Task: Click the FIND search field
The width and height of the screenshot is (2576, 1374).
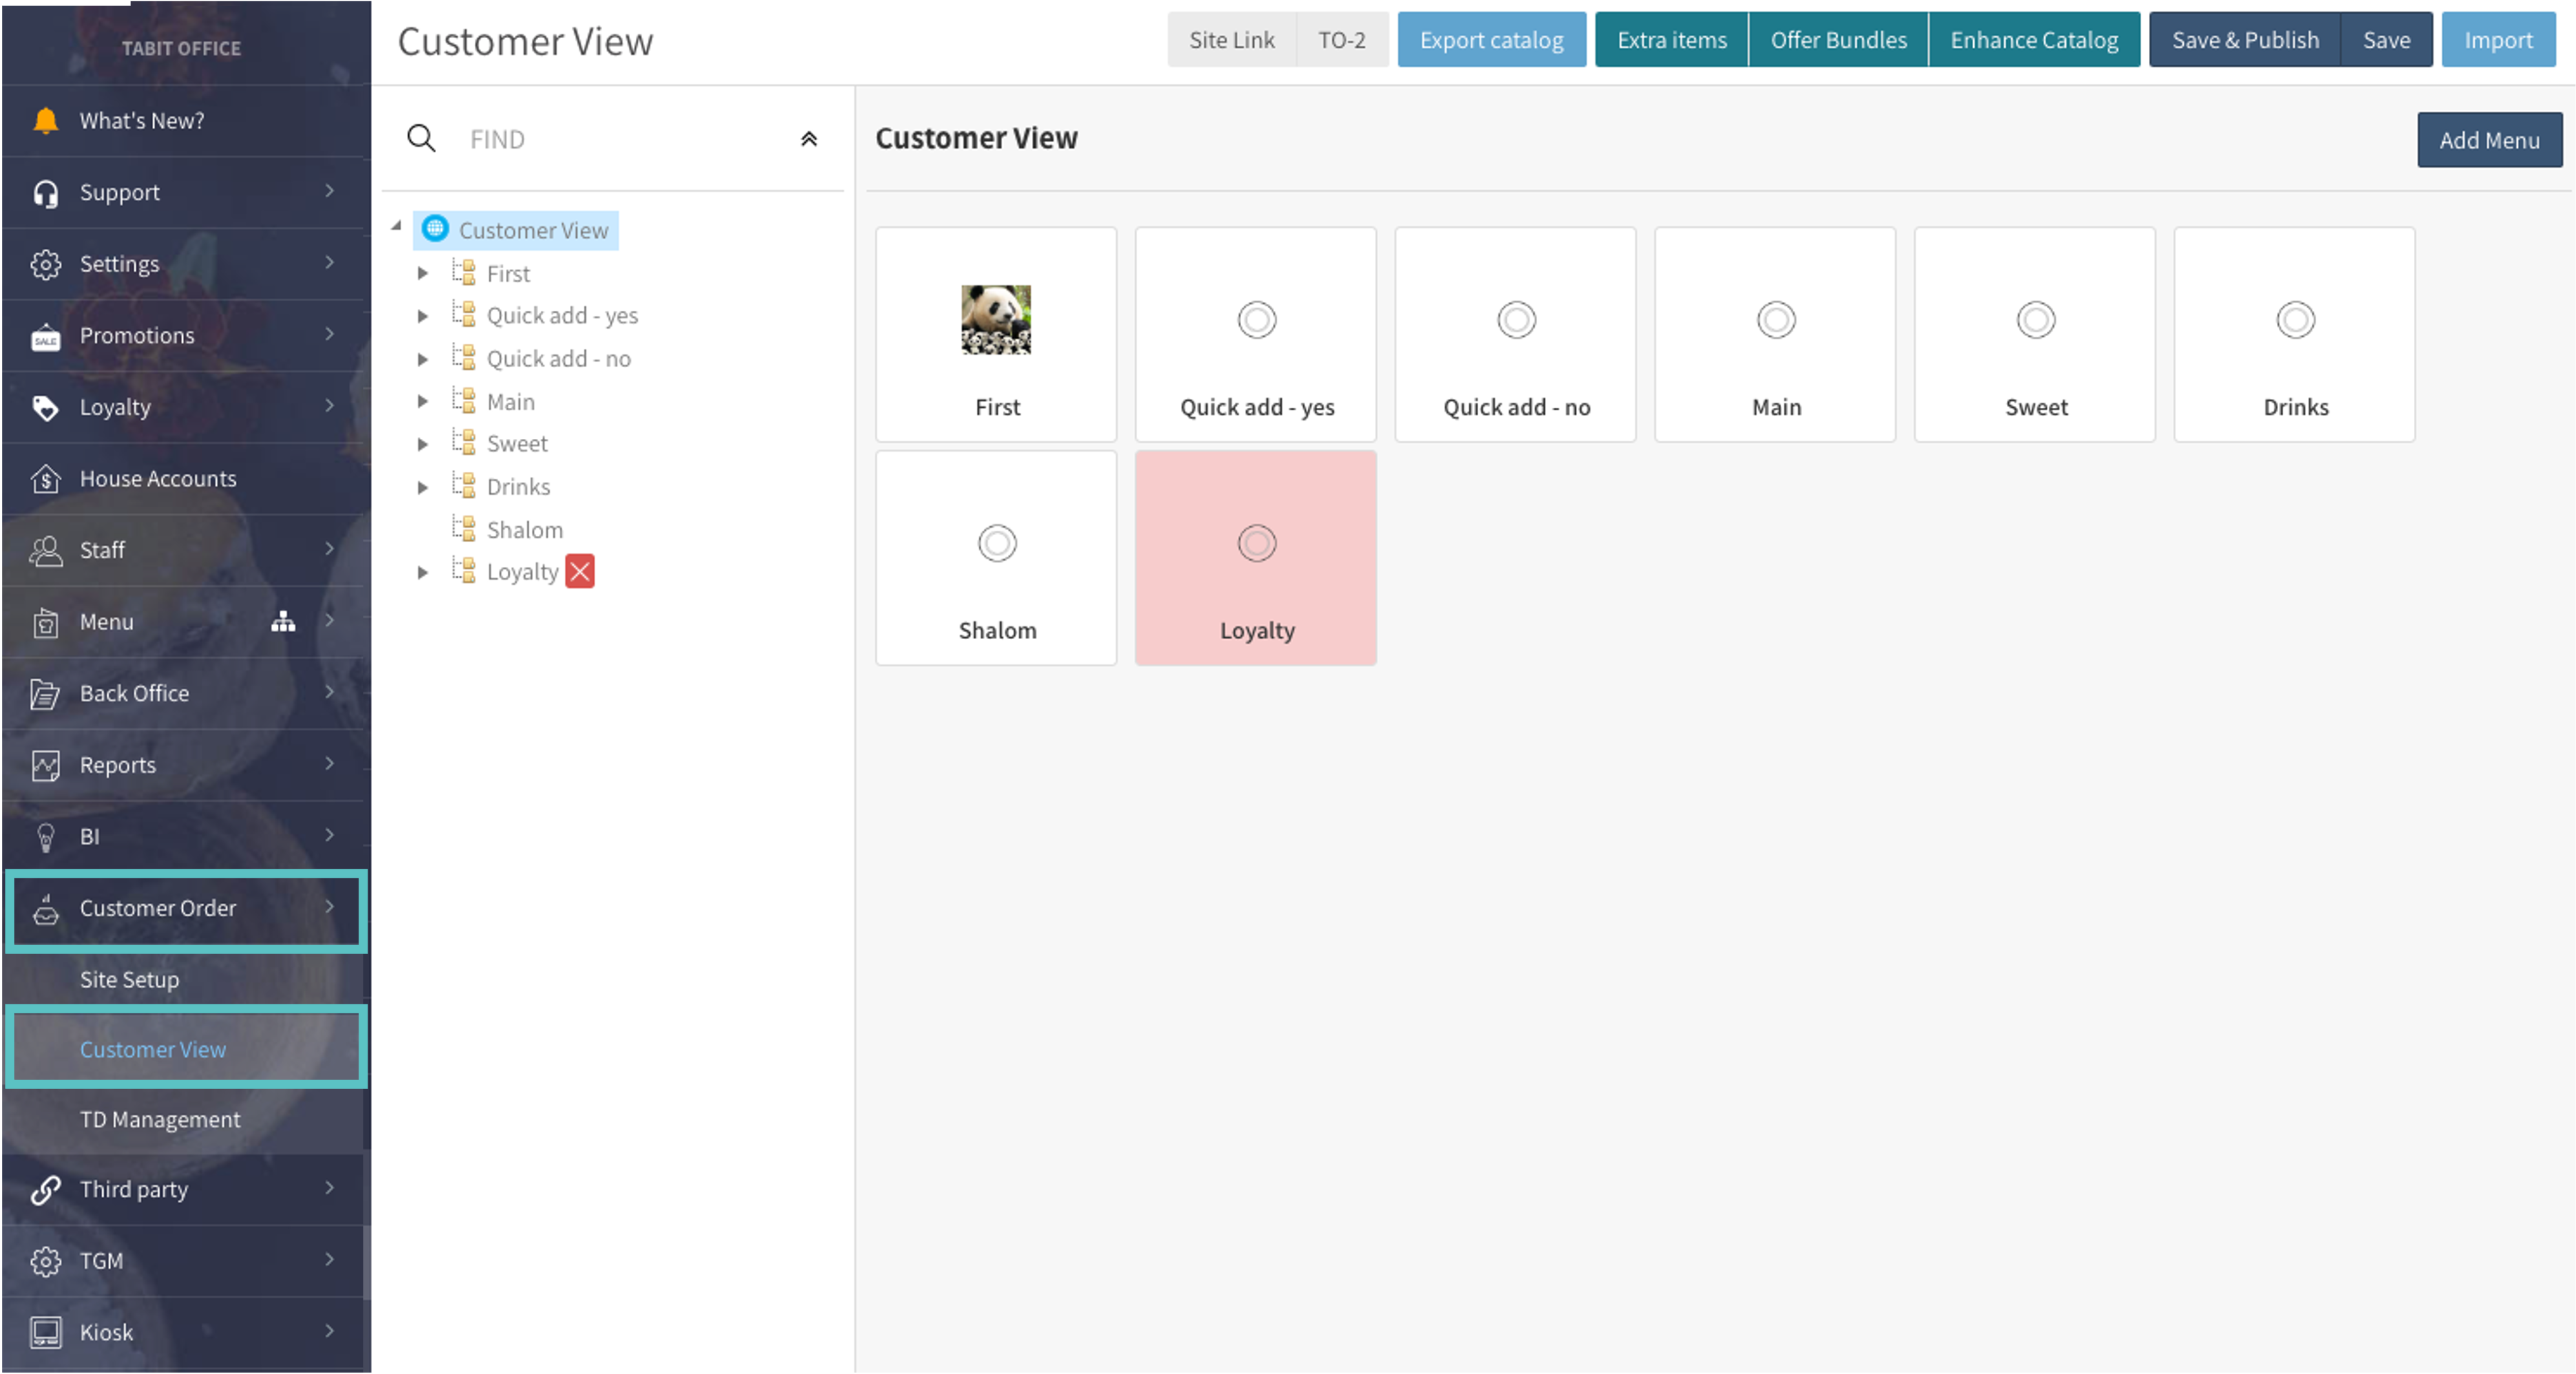Action: pos(620,139)
